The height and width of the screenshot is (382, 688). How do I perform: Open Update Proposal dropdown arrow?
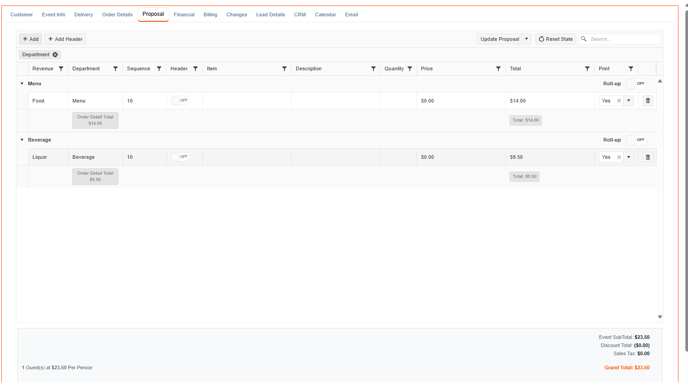pyautogui.click(x=527, y=39)
